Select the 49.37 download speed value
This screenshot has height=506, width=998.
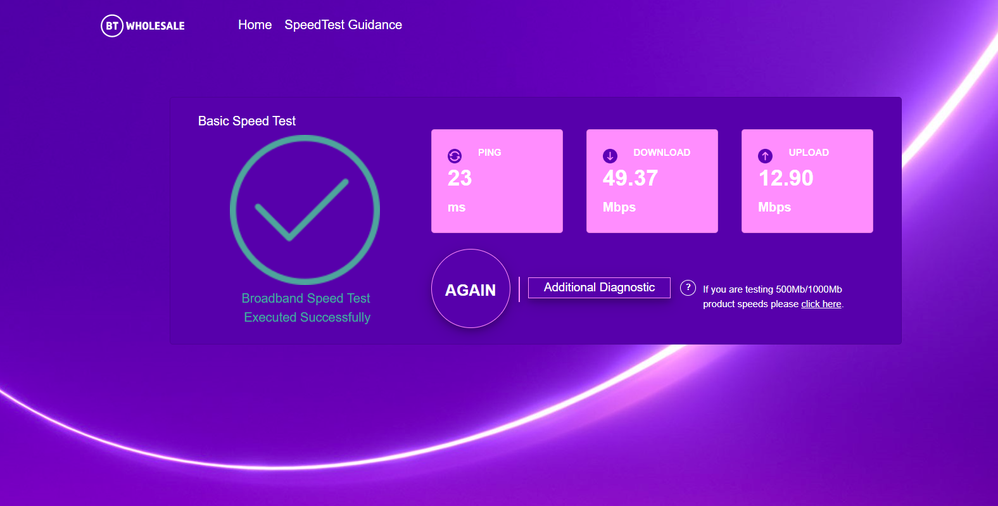pos(630,179)
